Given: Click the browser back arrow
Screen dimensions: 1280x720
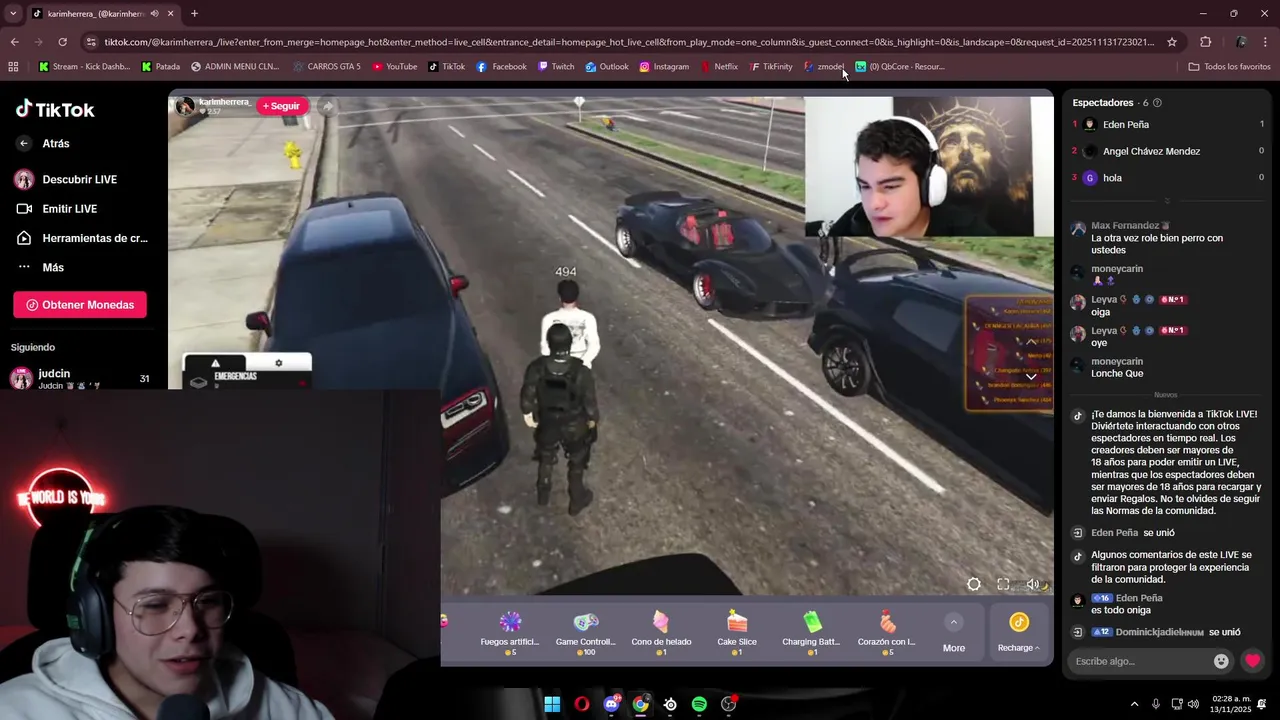Looking at the screenshot, I should (14, 42).
